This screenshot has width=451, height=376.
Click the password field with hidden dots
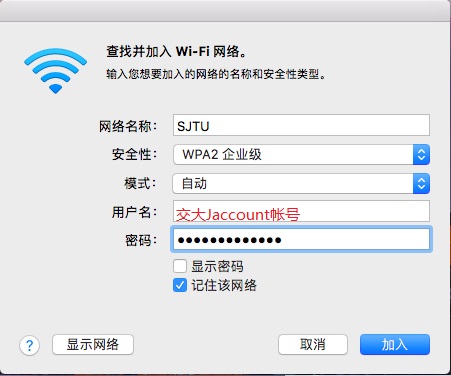(301, 239)
